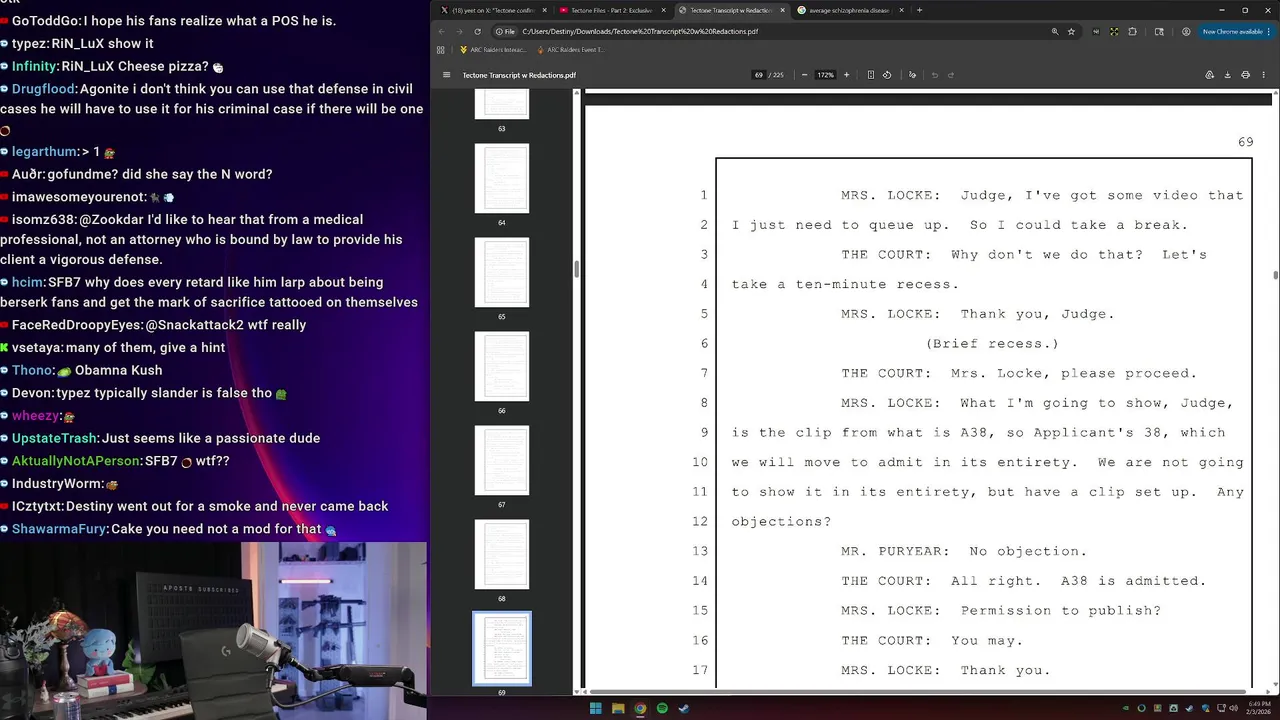Zoom out the PDF with minus button

(804, 75)
